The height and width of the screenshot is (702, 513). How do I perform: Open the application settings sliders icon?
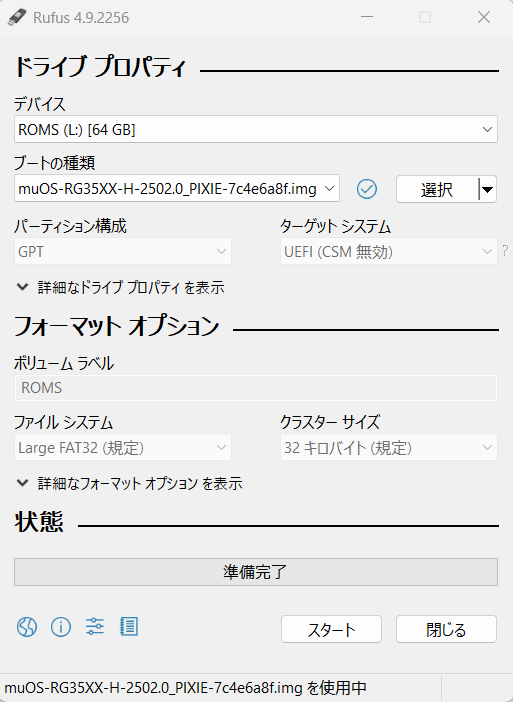tap(95, 627)
